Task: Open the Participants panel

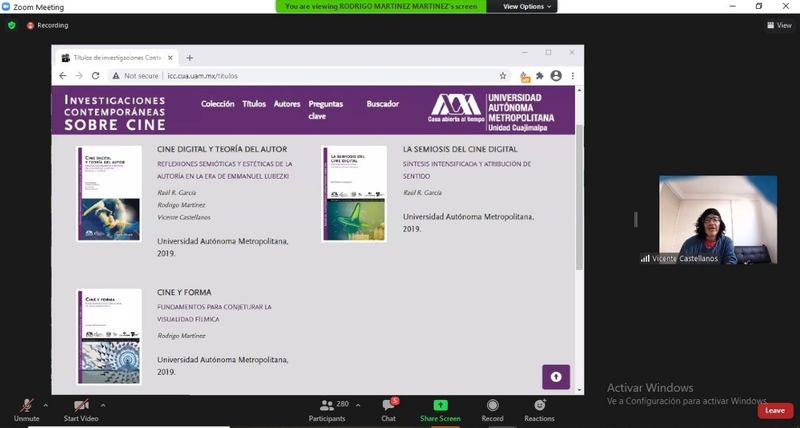Action: coord(328,411)
